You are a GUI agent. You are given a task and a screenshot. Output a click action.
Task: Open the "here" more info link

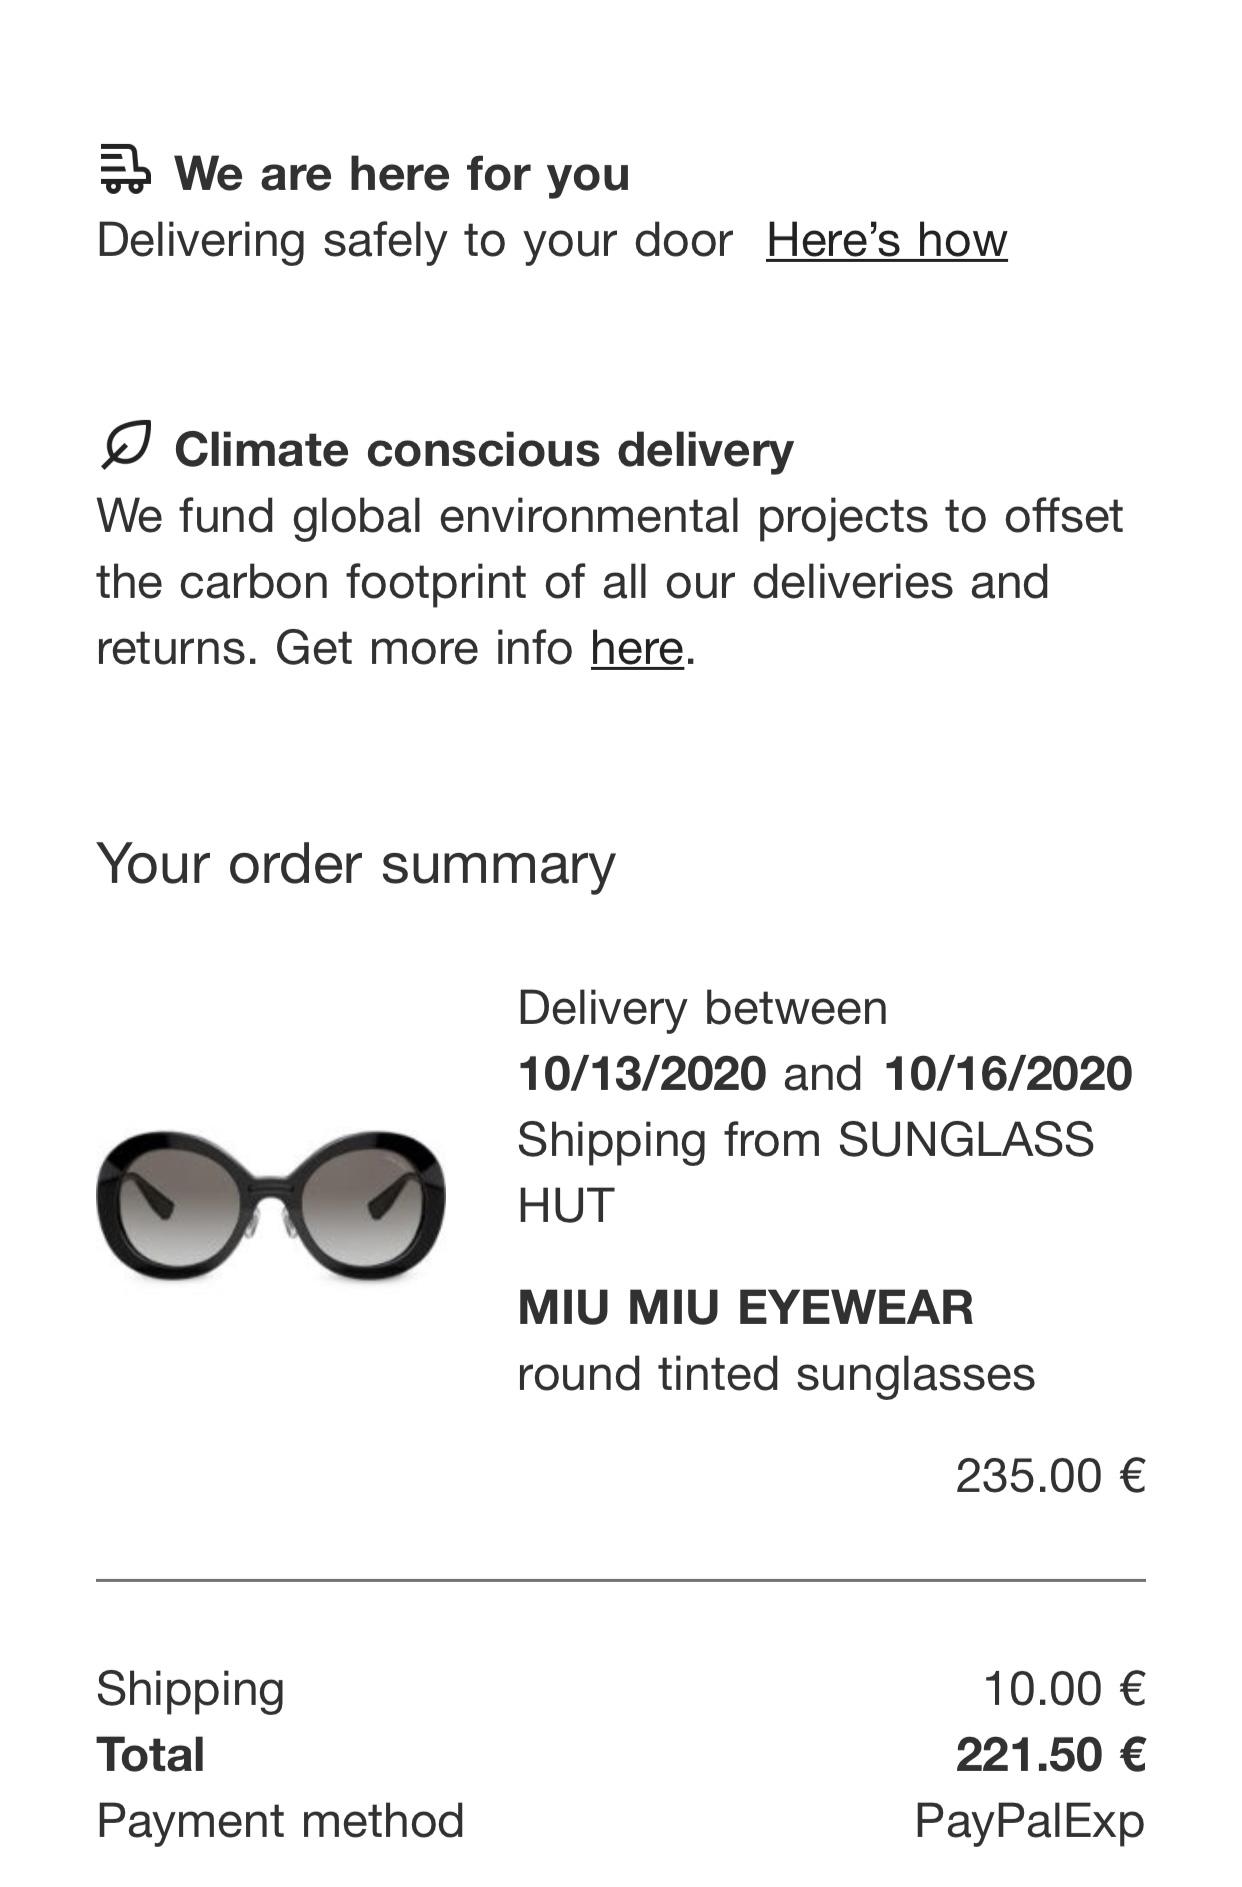tap(637, 648)
